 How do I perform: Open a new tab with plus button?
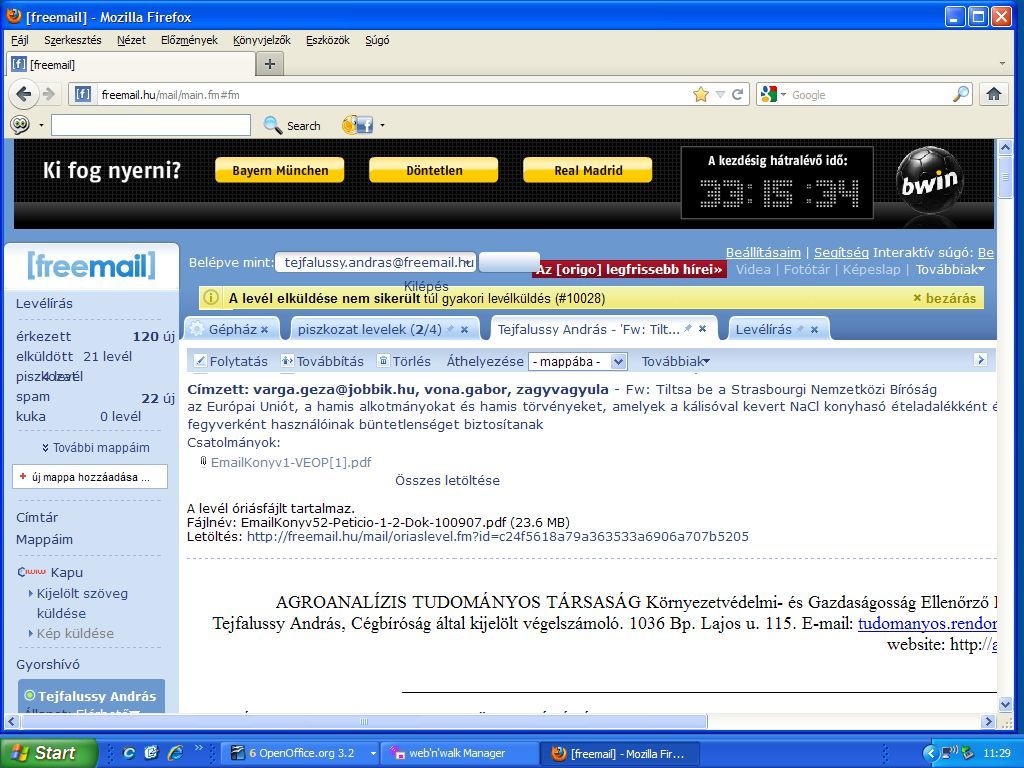tap(270, 64)
